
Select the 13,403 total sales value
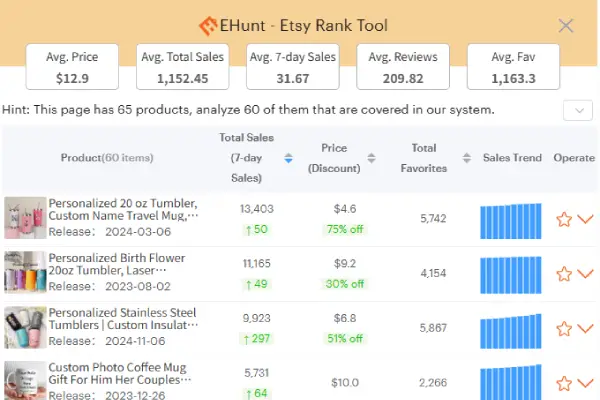click(257, 209)
